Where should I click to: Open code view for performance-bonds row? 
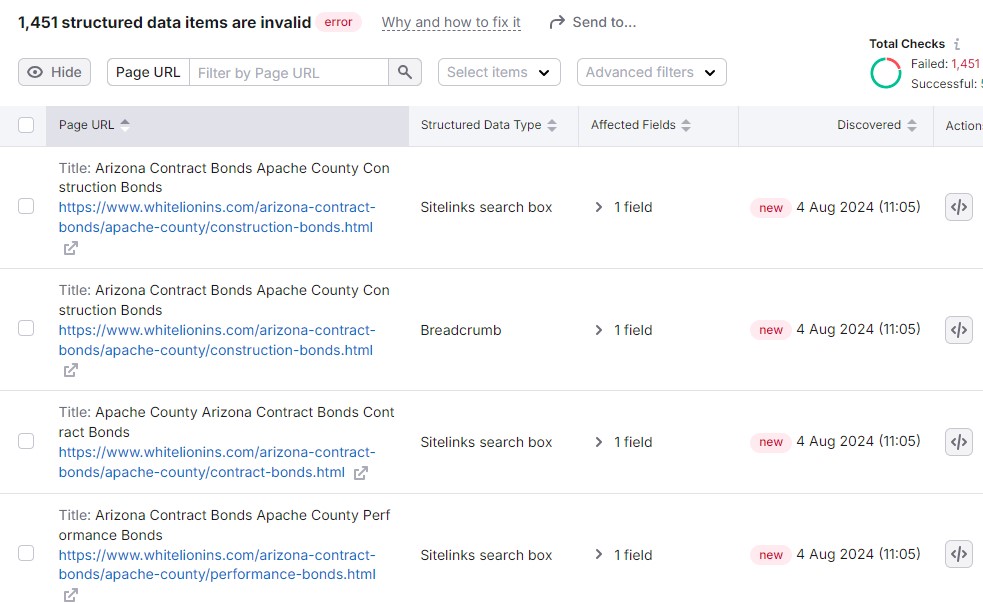coord(958,554)
